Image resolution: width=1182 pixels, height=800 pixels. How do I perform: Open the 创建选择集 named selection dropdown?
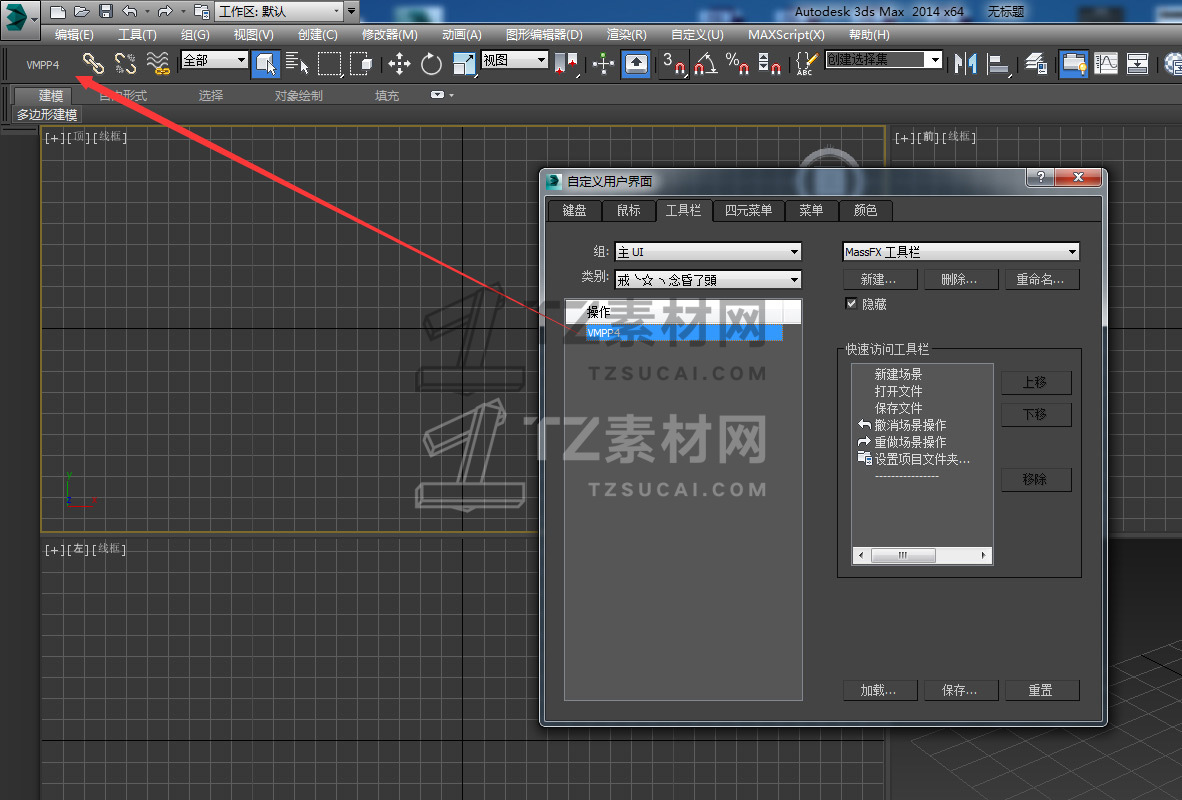[884, 60]
